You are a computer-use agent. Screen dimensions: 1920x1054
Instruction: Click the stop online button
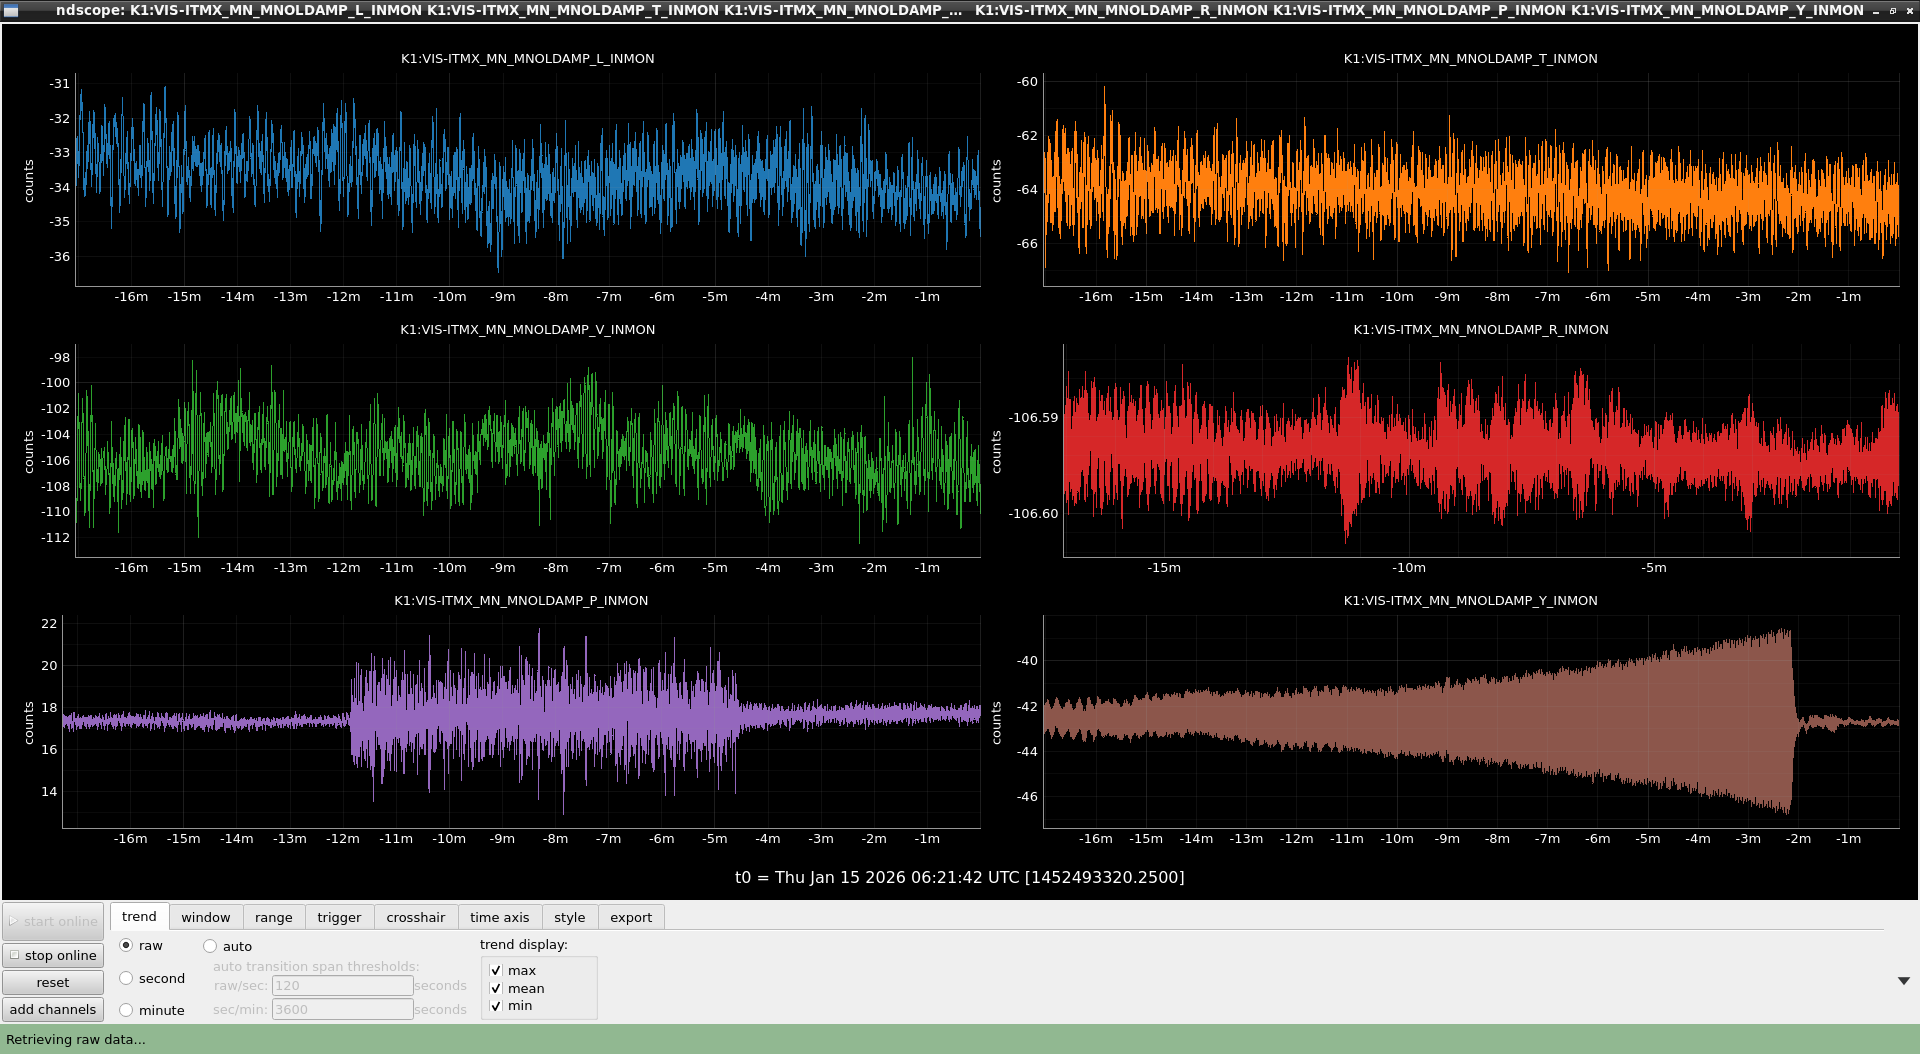[x=53, y=955]
